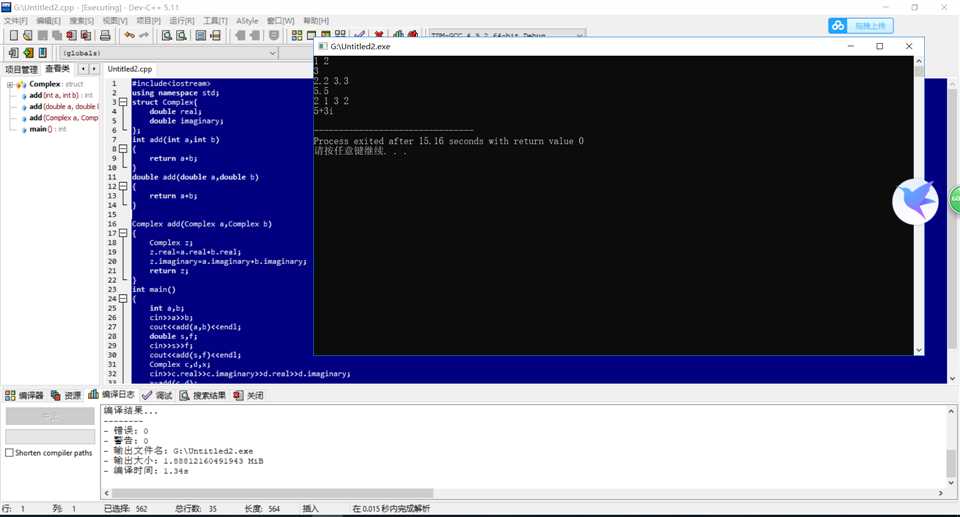
Task: Switch to the 查看类 sidebar tab
Action: click(x=58, y=69)
